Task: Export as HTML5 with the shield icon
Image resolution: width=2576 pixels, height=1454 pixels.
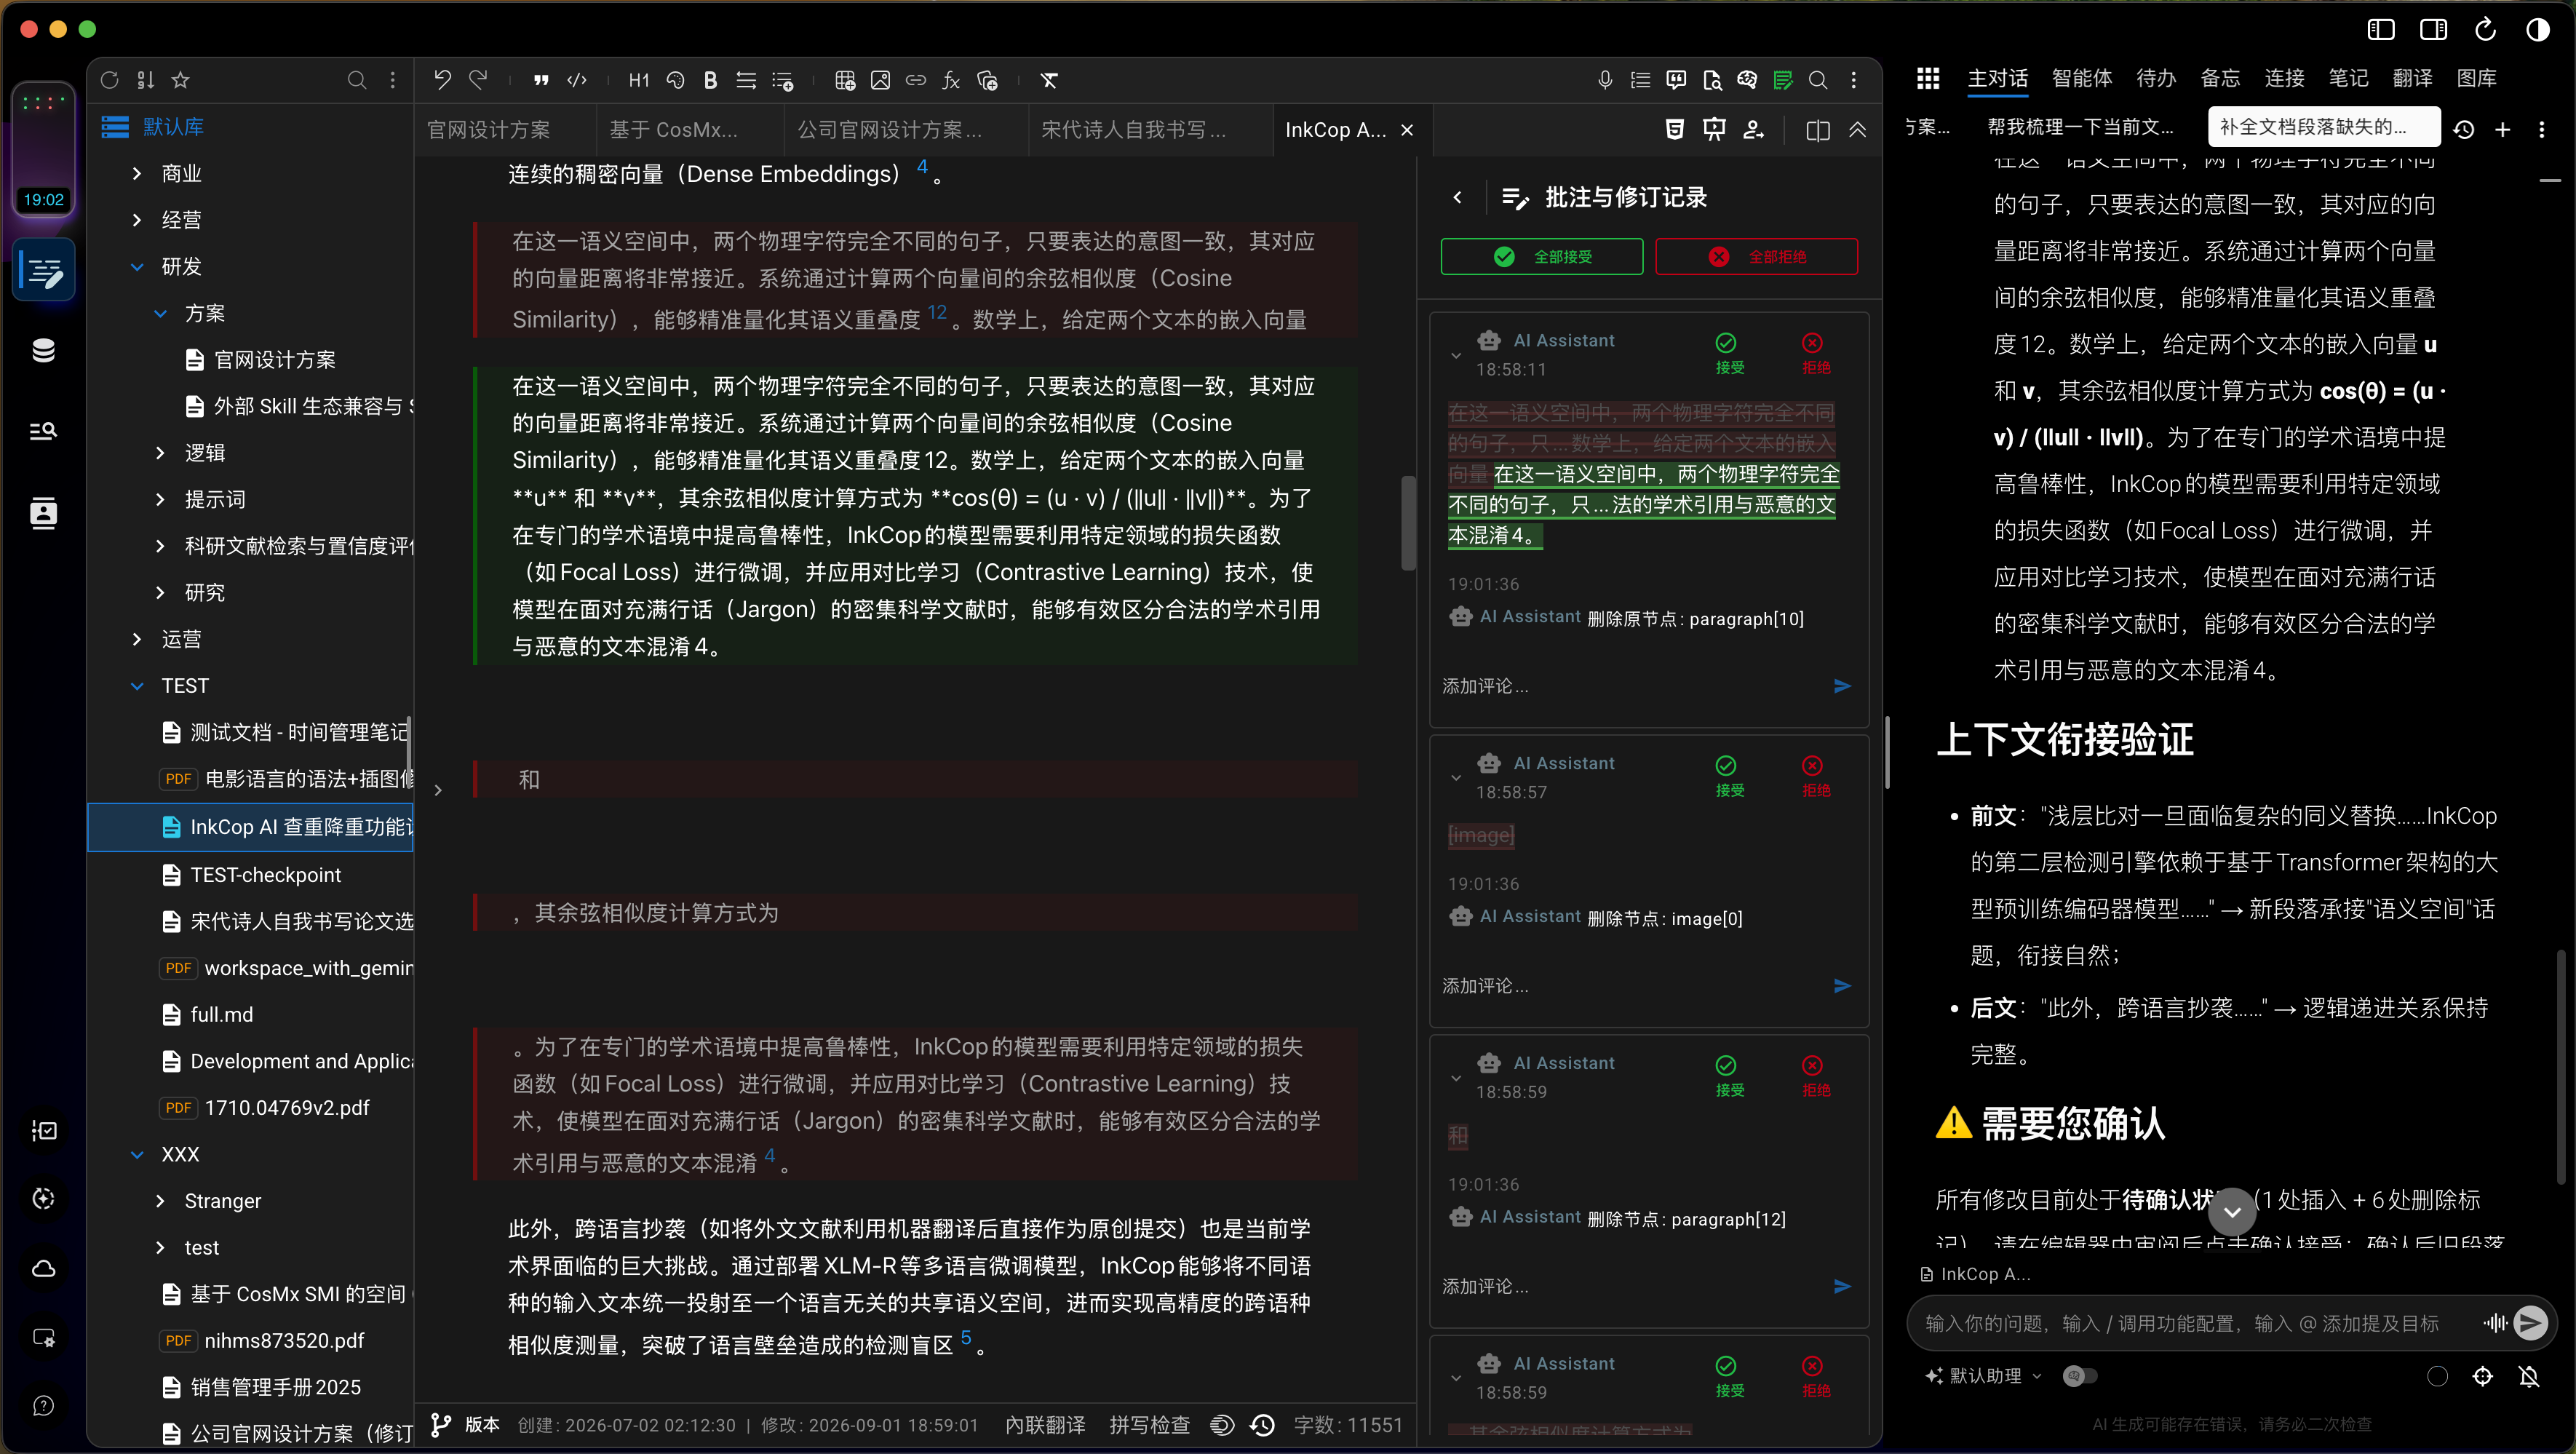Action: [1675, 129]
